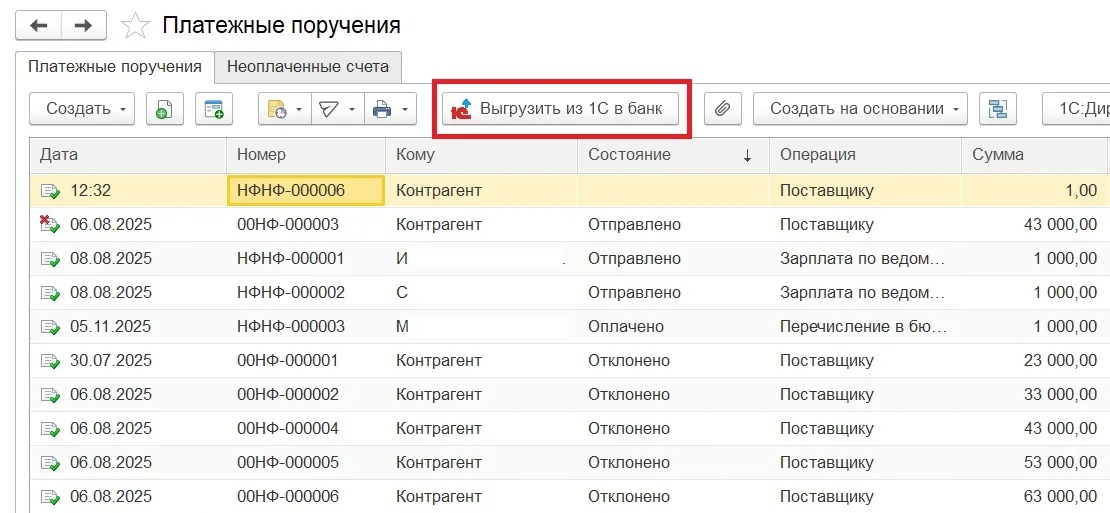Click the back navigation arrow
Image resolution: width=1110 pixels, height=513 pixels.
pyautogui.click(x=39, y=25)
